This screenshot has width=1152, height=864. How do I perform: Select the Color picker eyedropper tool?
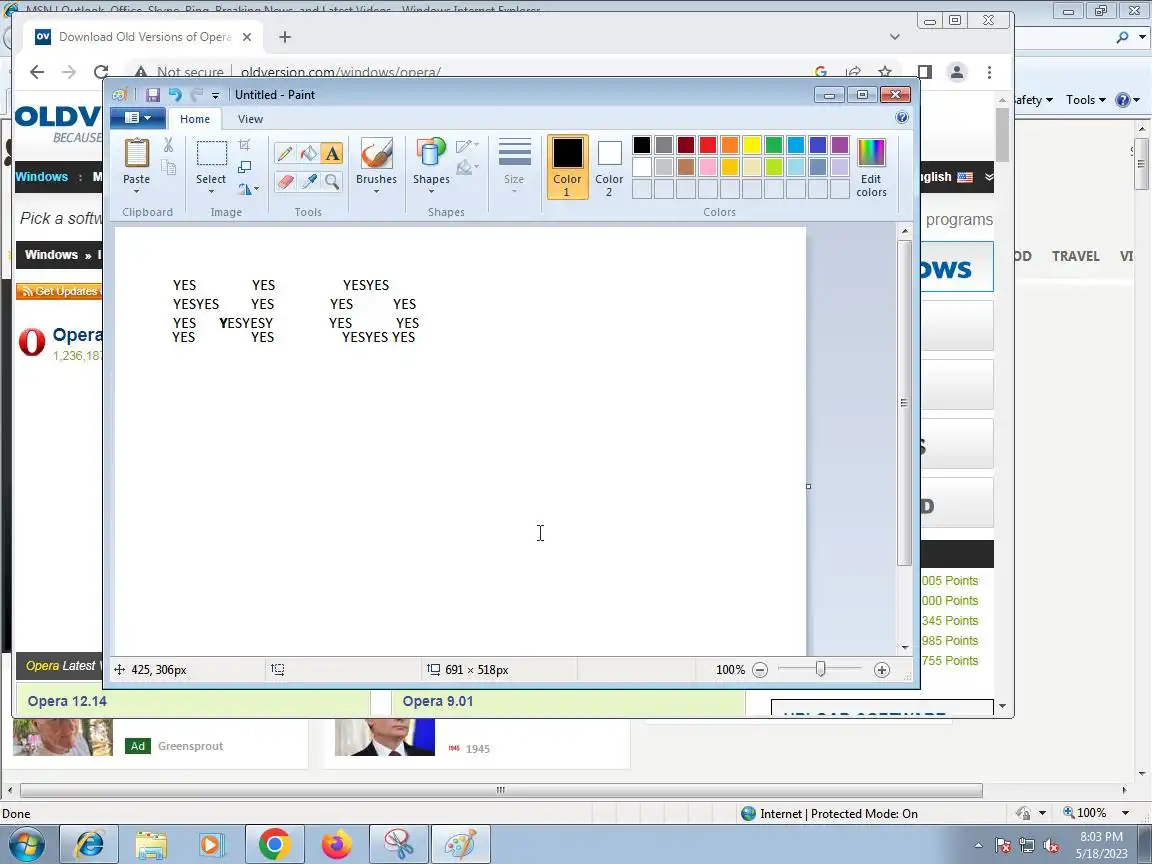pos(309,181)
